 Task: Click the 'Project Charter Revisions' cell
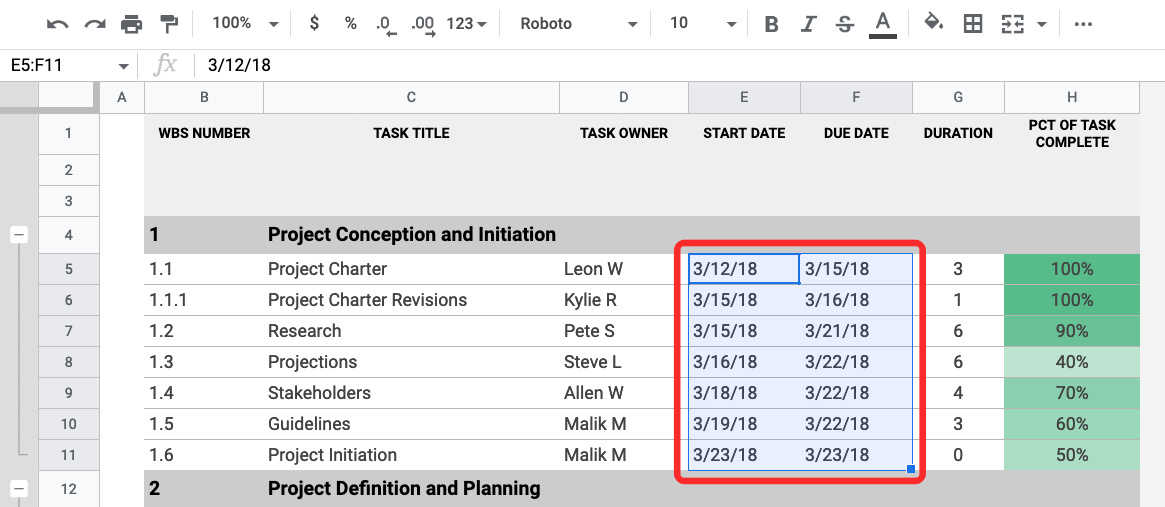coord(411,300)
